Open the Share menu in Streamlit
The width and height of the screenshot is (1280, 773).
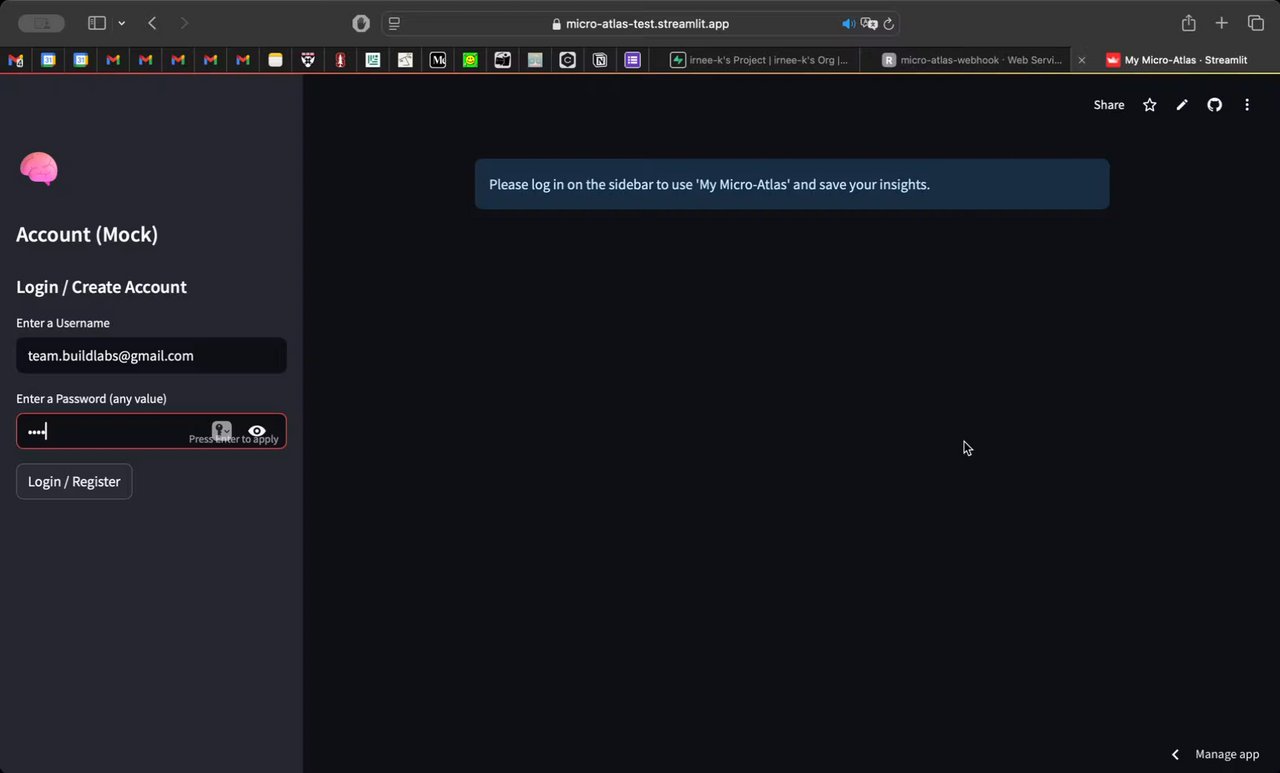coord(1109,105)
